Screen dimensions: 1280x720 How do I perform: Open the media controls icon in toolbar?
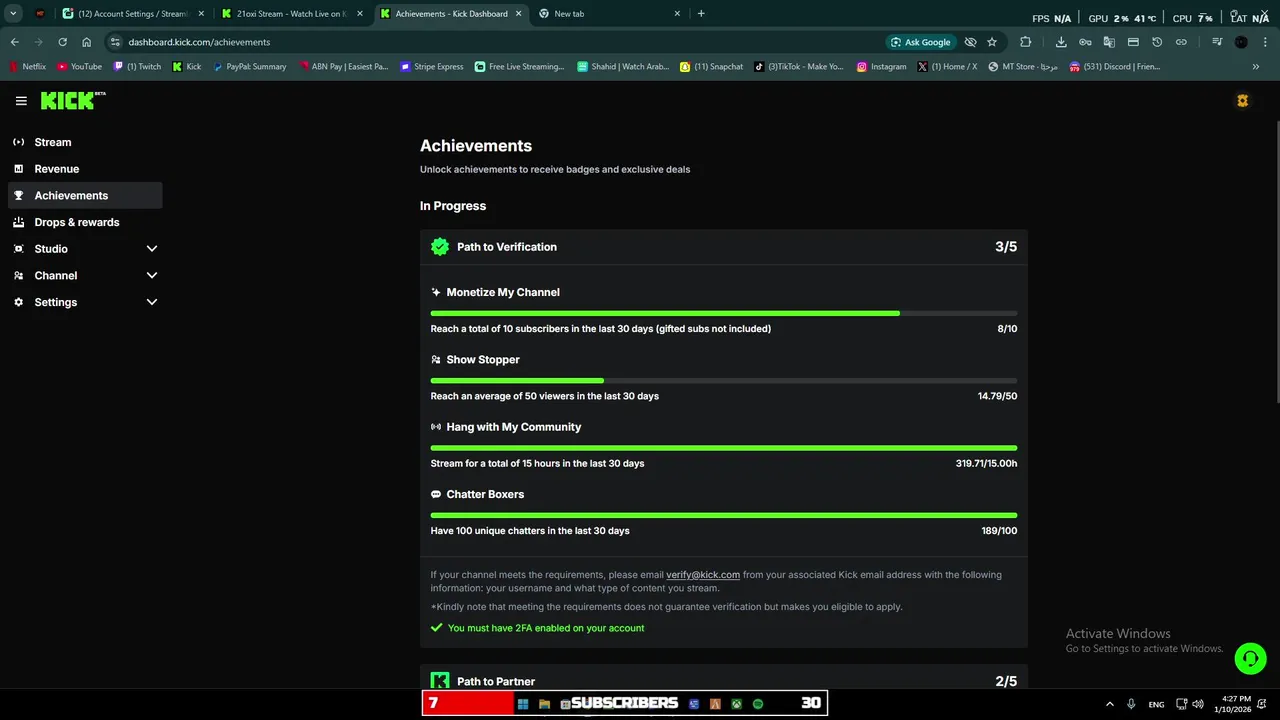coord(1217,42)
